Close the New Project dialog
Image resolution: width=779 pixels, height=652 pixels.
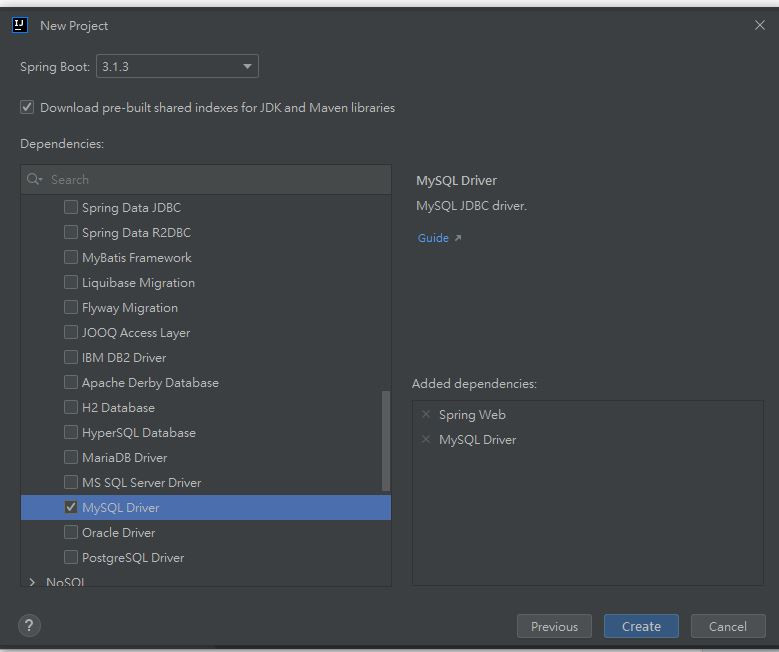tap(759, 25)
